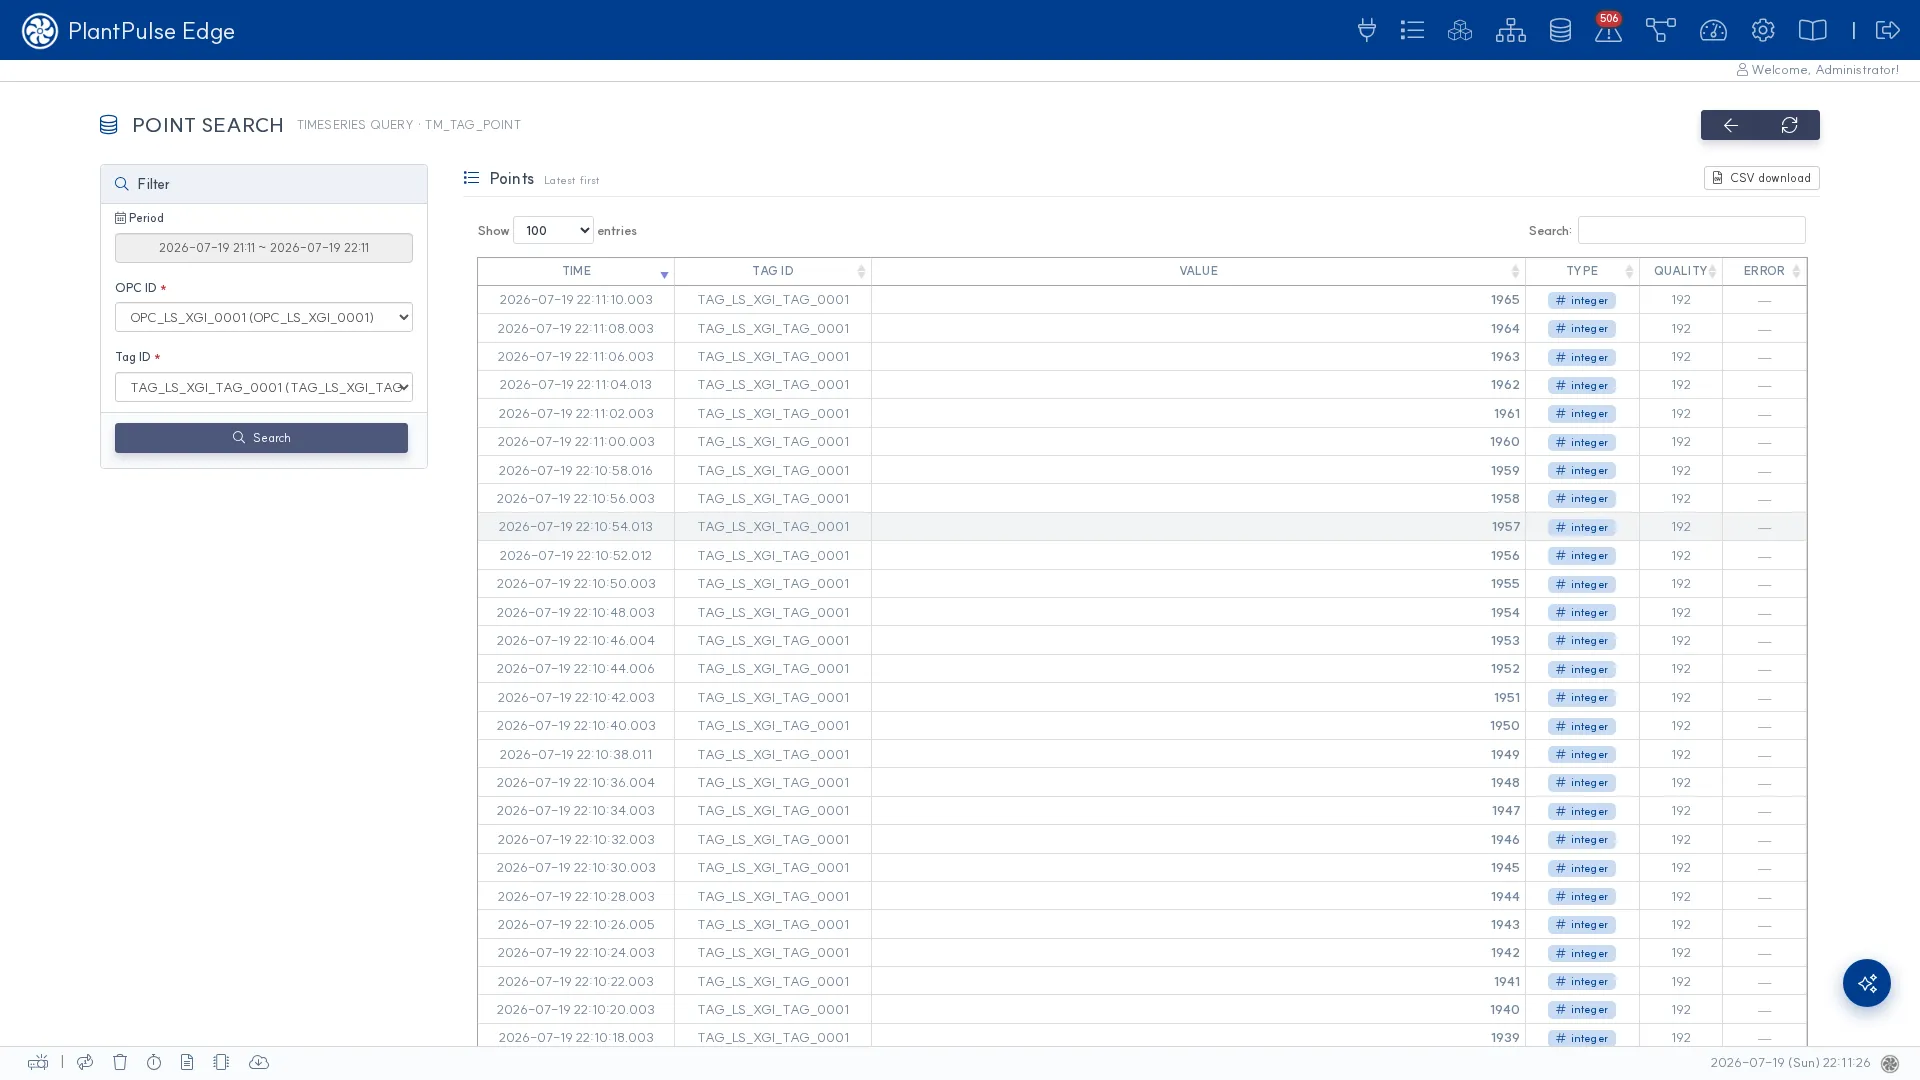
Task: Open the OPC ID dropdown
Action: click(264, 317)
